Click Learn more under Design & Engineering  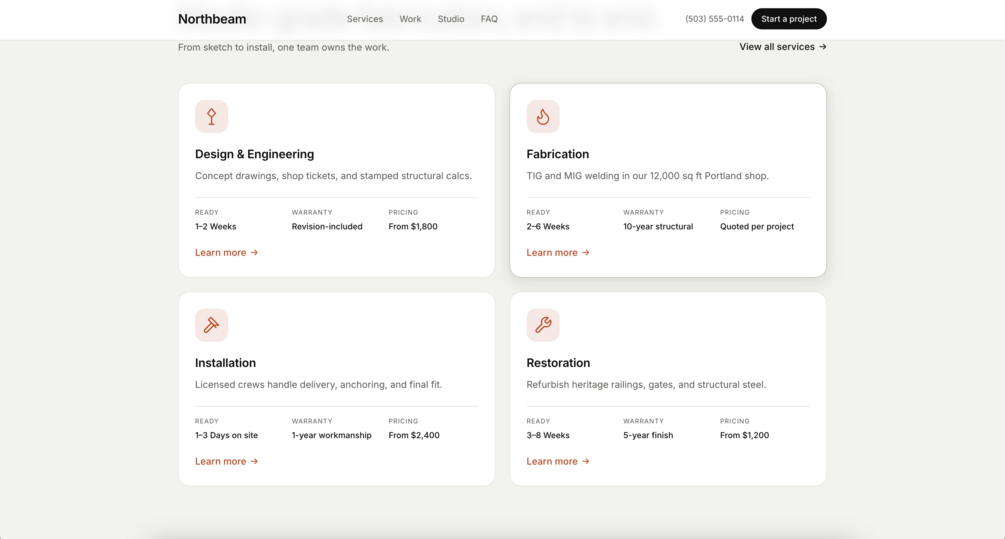click(226, 253)
